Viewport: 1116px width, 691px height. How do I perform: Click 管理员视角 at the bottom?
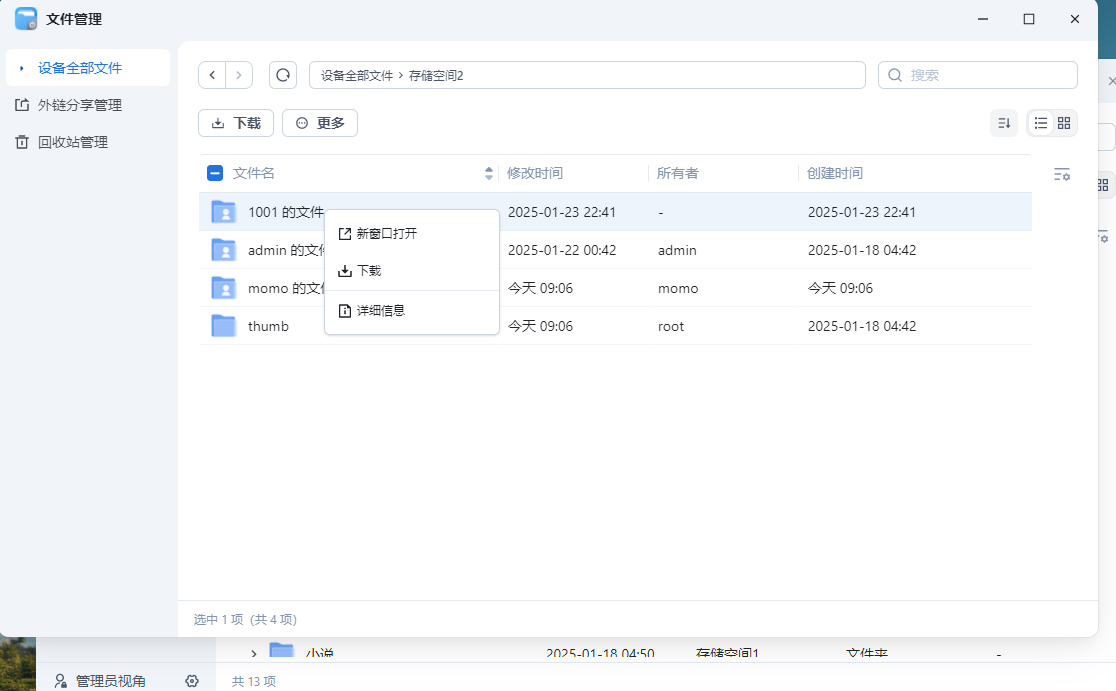pyautogui.click(x=110, y=681)
